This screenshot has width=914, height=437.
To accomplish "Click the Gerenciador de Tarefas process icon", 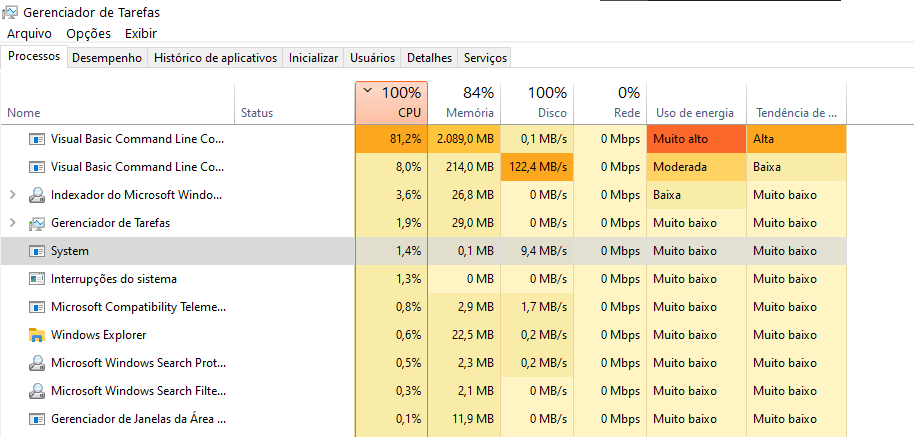I will click(x=37, y=223).
